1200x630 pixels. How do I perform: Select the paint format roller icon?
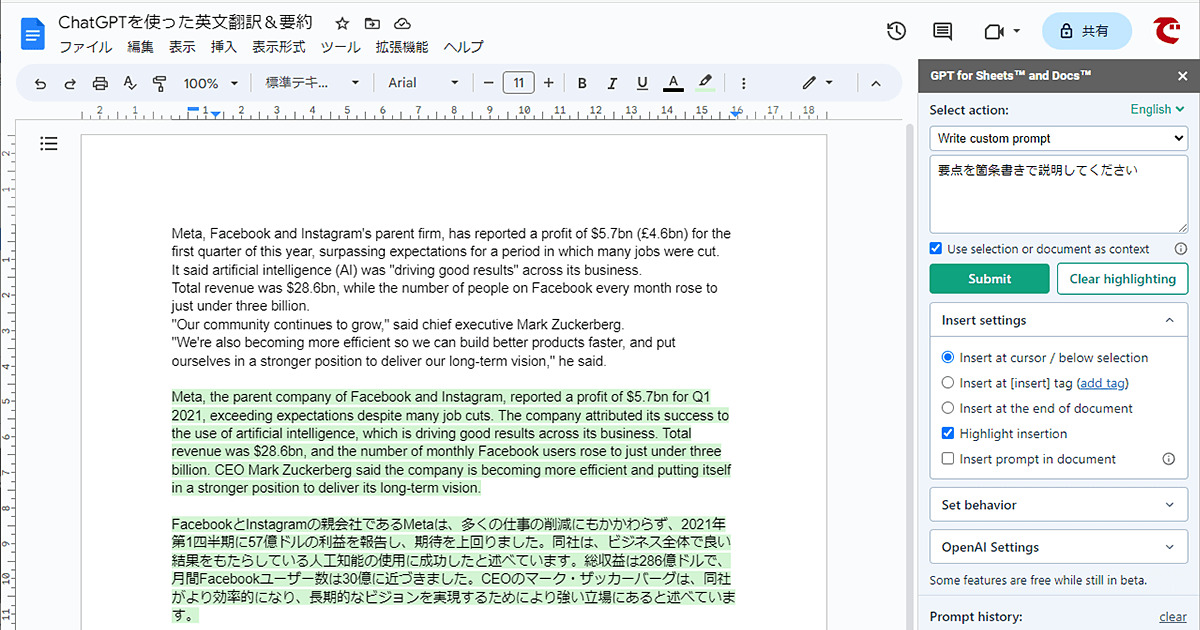[x=159, y=84]
